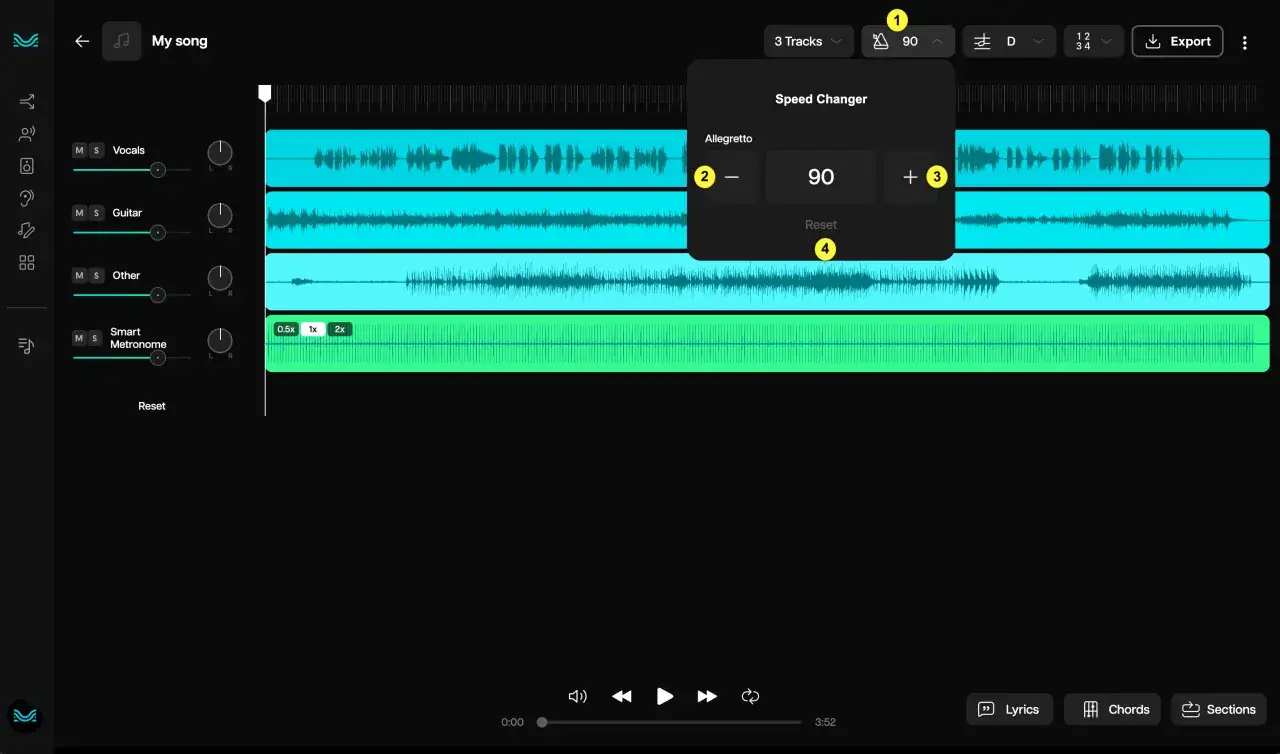Open the three-dot more options menu
1280x754 pixels.
(1245, 42)
